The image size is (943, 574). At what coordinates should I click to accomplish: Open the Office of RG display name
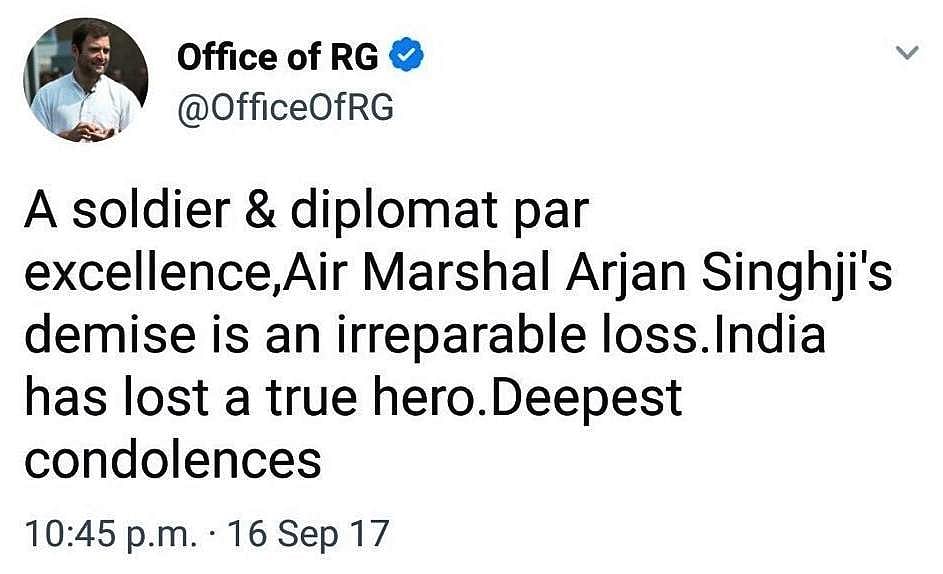278,58
